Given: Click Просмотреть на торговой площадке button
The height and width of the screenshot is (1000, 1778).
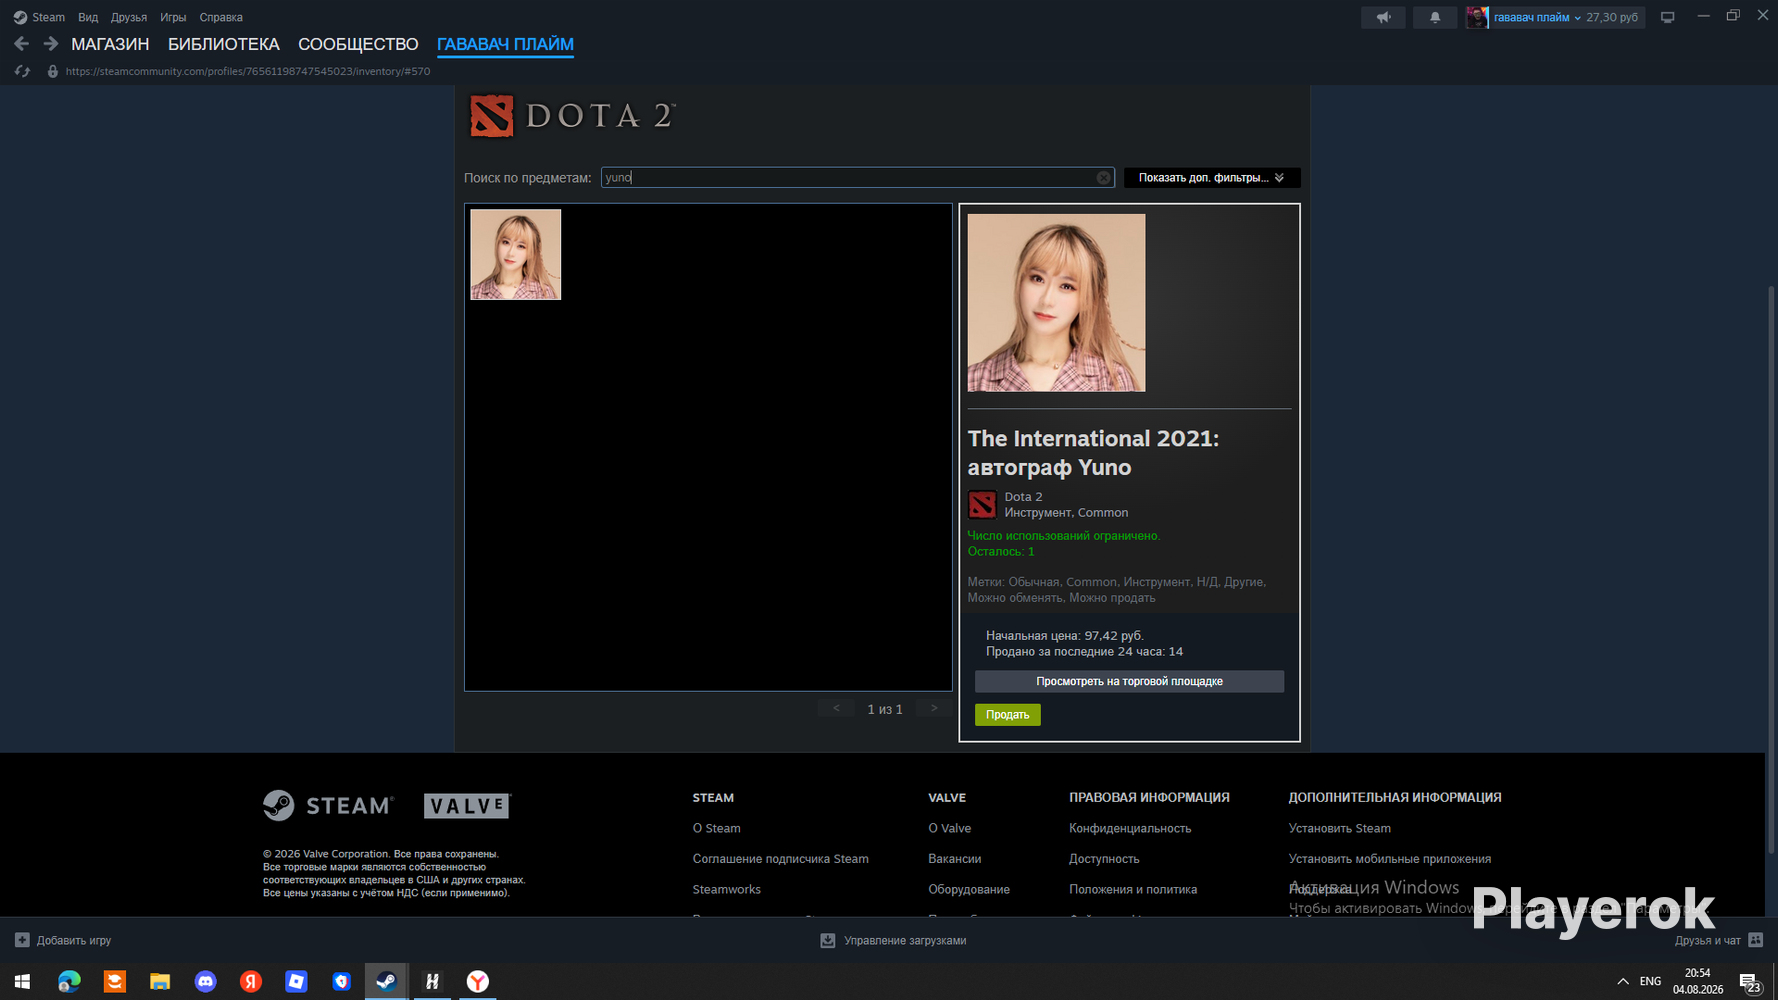Looking at the screenshot, I should point(1129,681).
